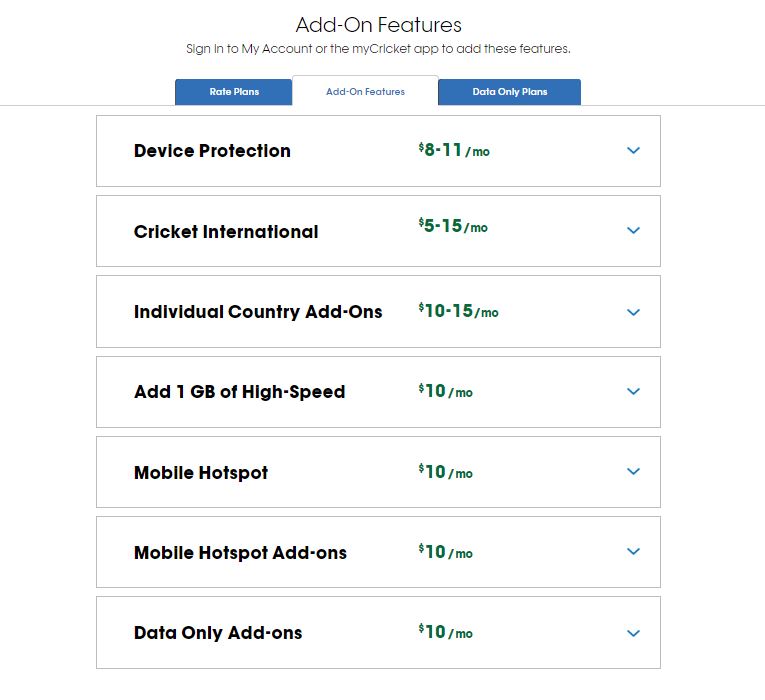Expand the Device Protection chevron arrow

coord(633,151)
